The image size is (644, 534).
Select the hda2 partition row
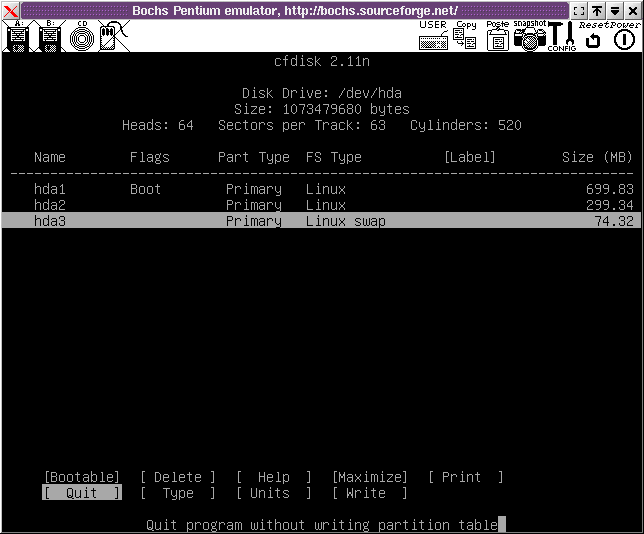click(x=320, y=205)
